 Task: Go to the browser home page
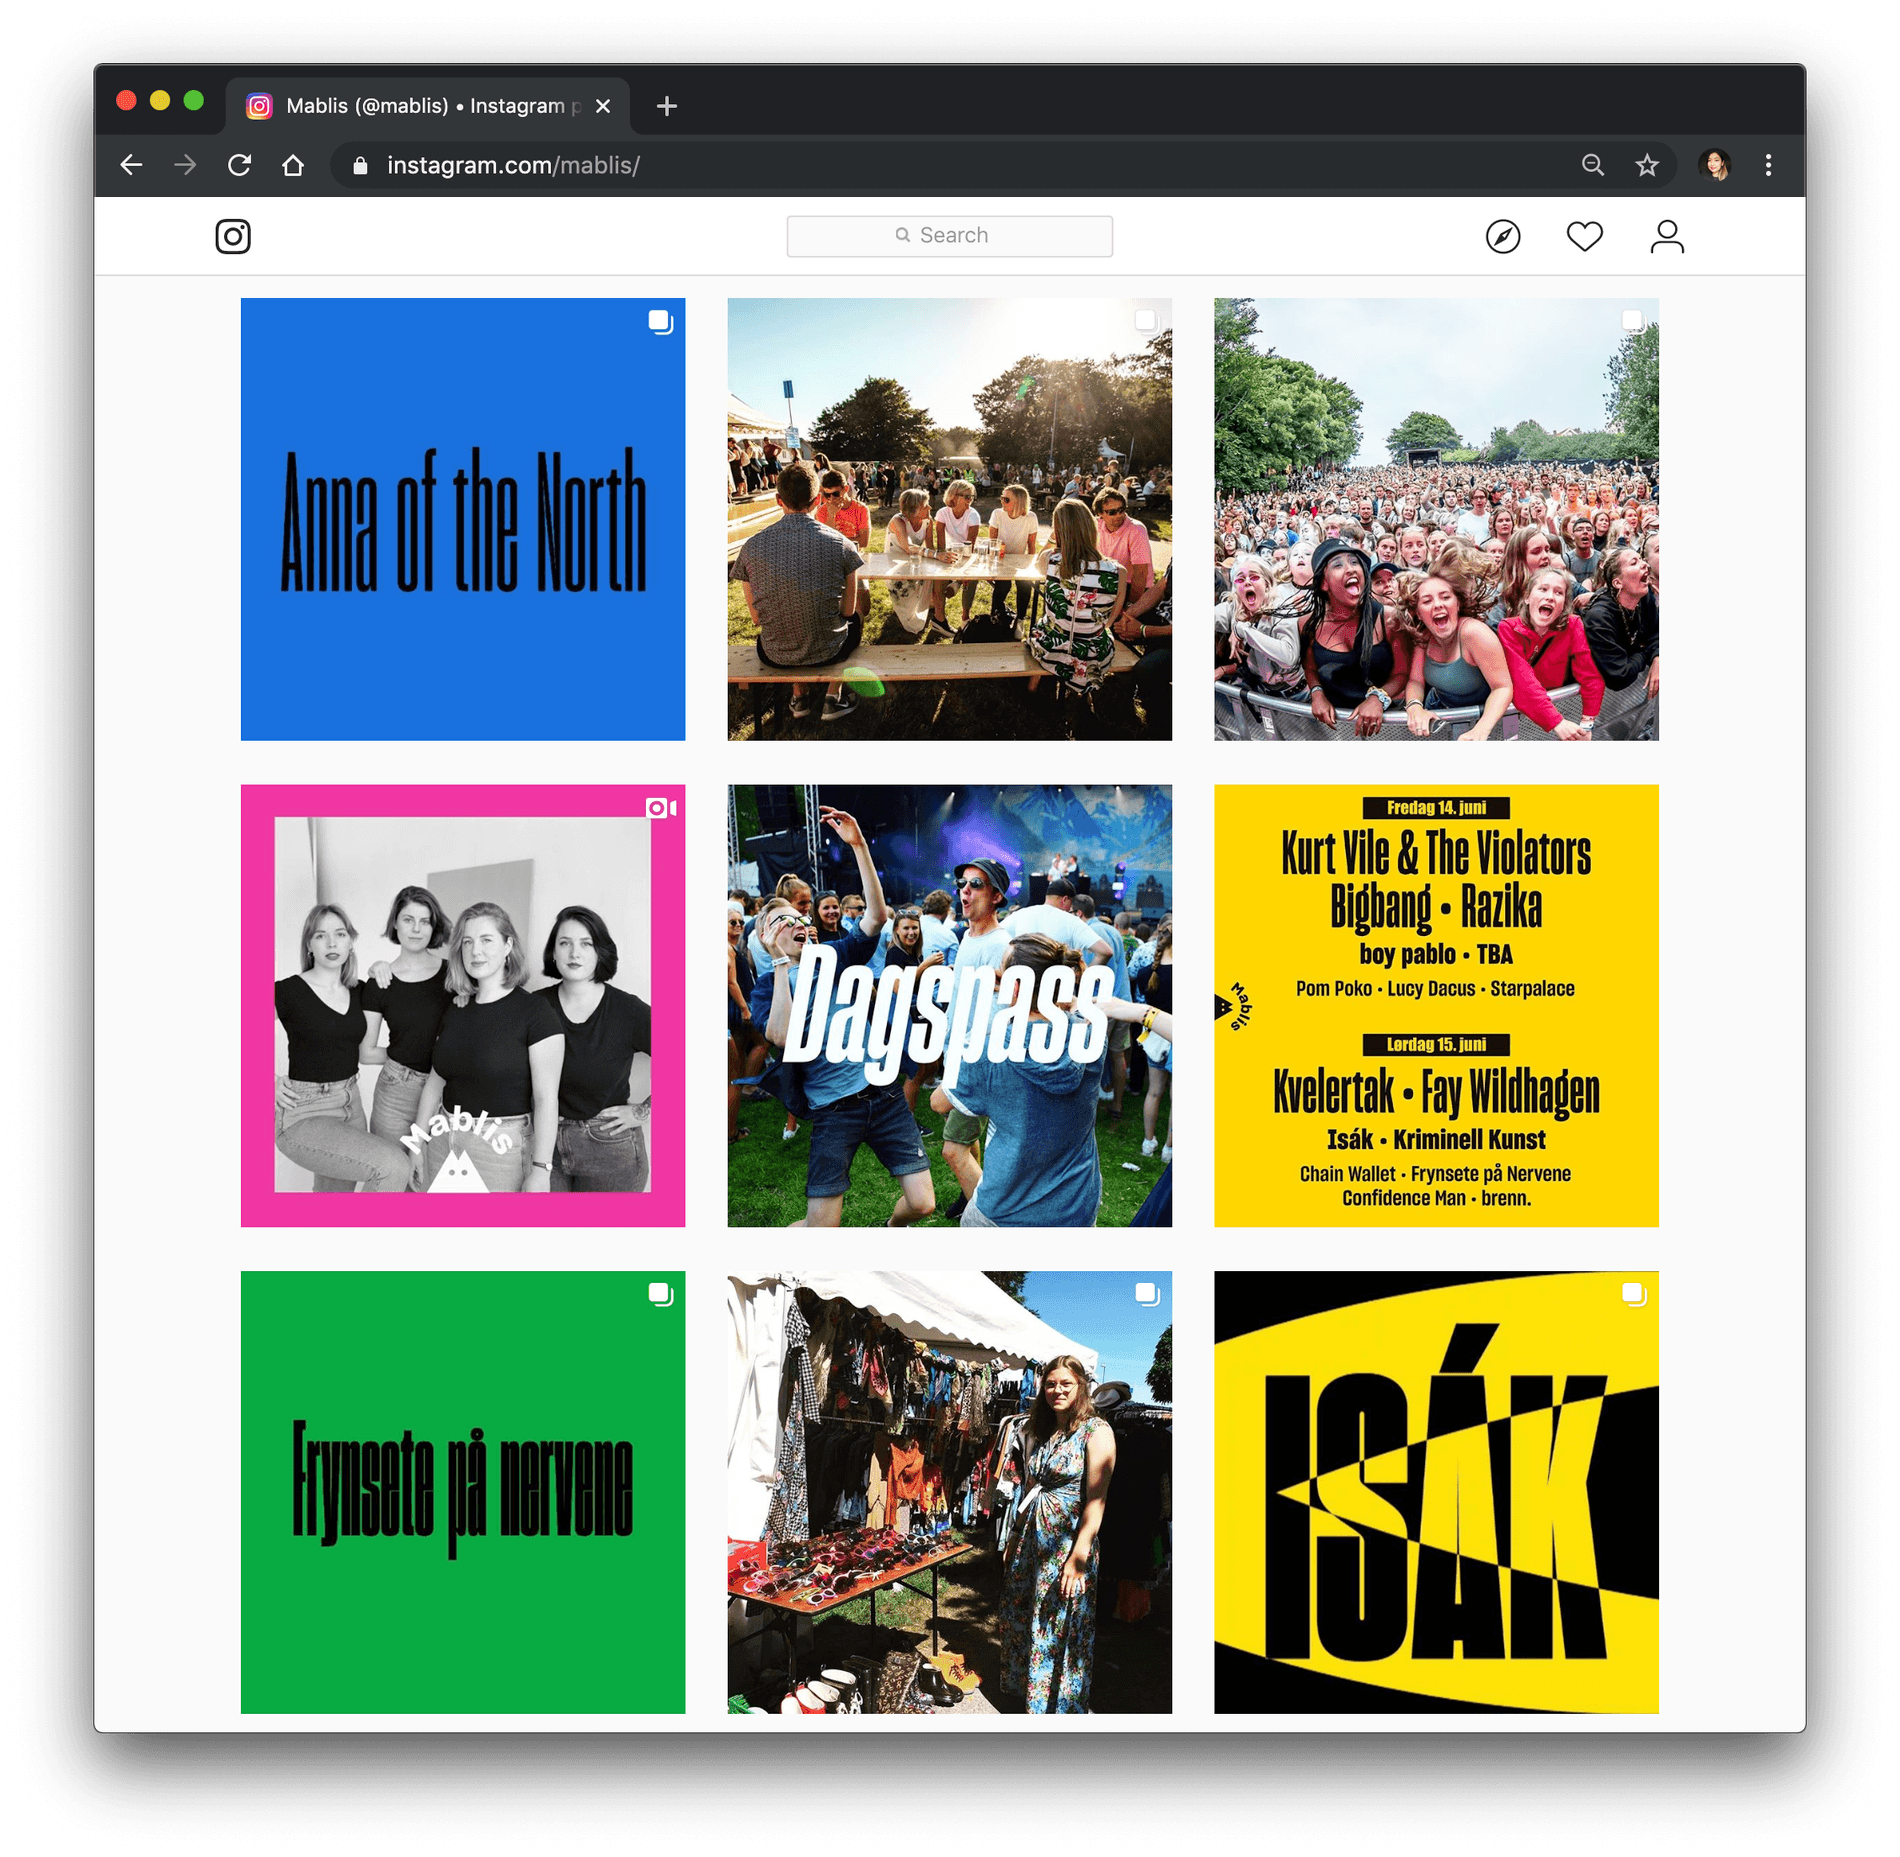(x=293, y=165)
